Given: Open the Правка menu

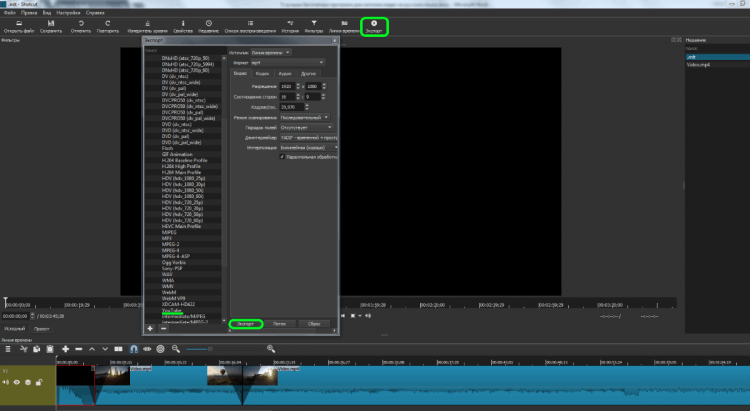Looking at the screenshot, I should [29, 13].
